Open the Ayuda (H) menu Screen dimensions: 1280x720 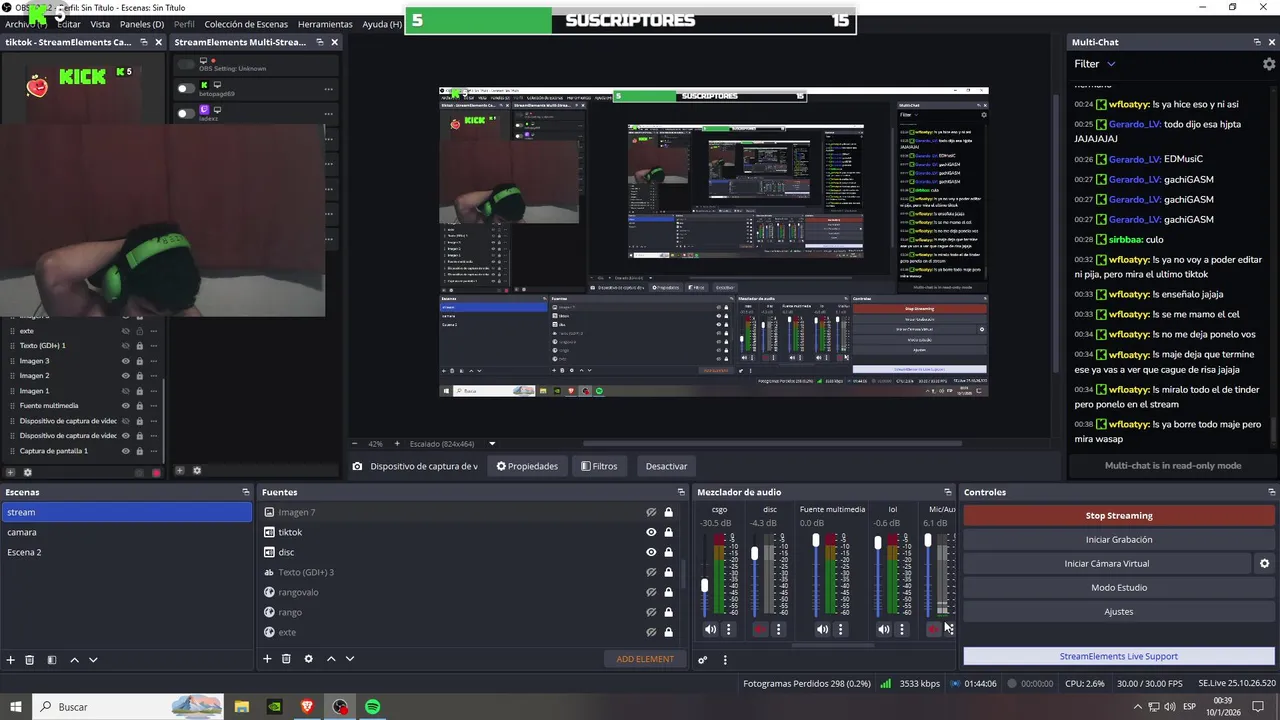pyautogui.click(x=381, y=24)
